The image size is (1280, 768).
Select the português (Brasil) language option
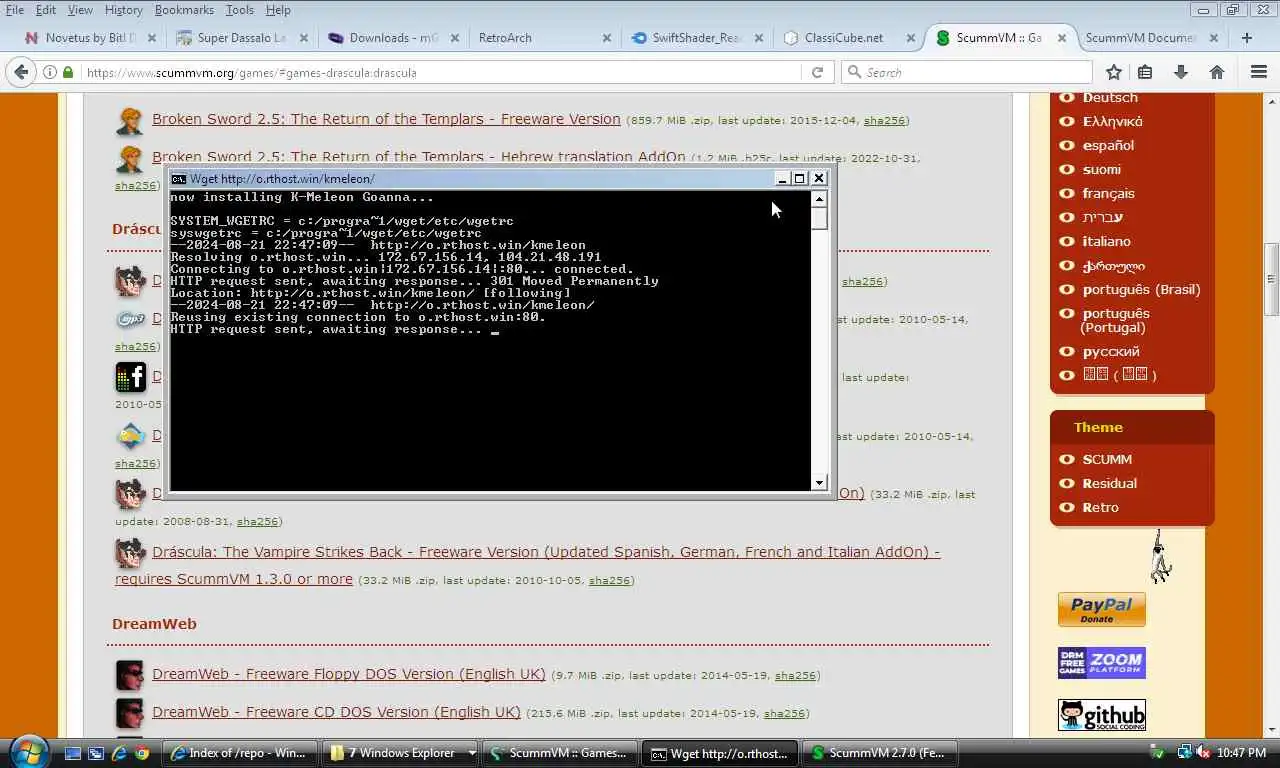pyautogui.click(x=1141, y=289)
